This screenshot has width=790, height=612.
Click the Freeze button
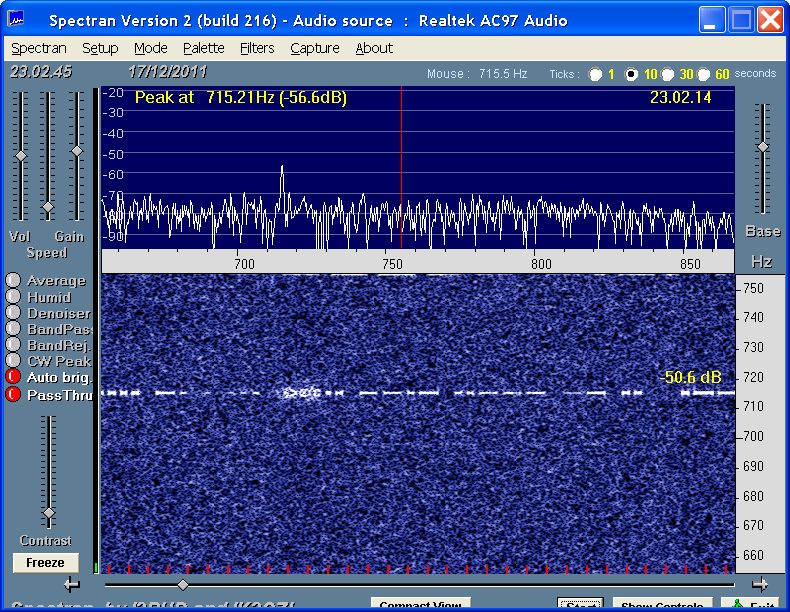[x=45, y=563]
